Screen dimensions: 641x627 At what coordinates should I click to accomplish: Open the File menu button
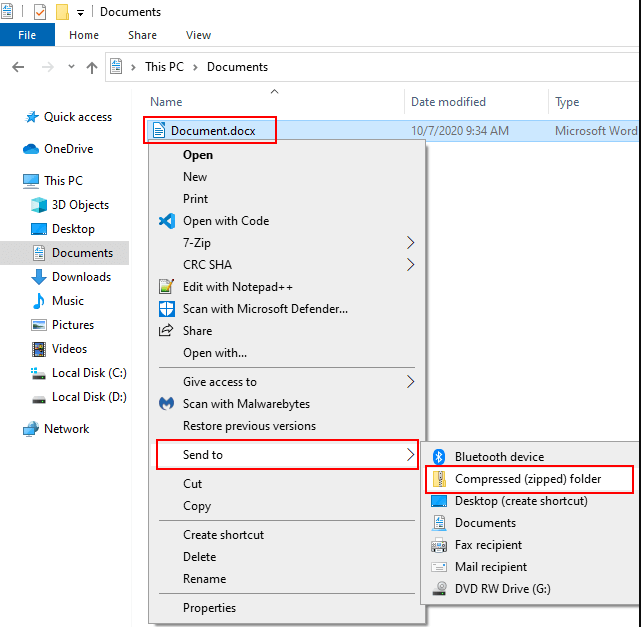coord(27,35)
